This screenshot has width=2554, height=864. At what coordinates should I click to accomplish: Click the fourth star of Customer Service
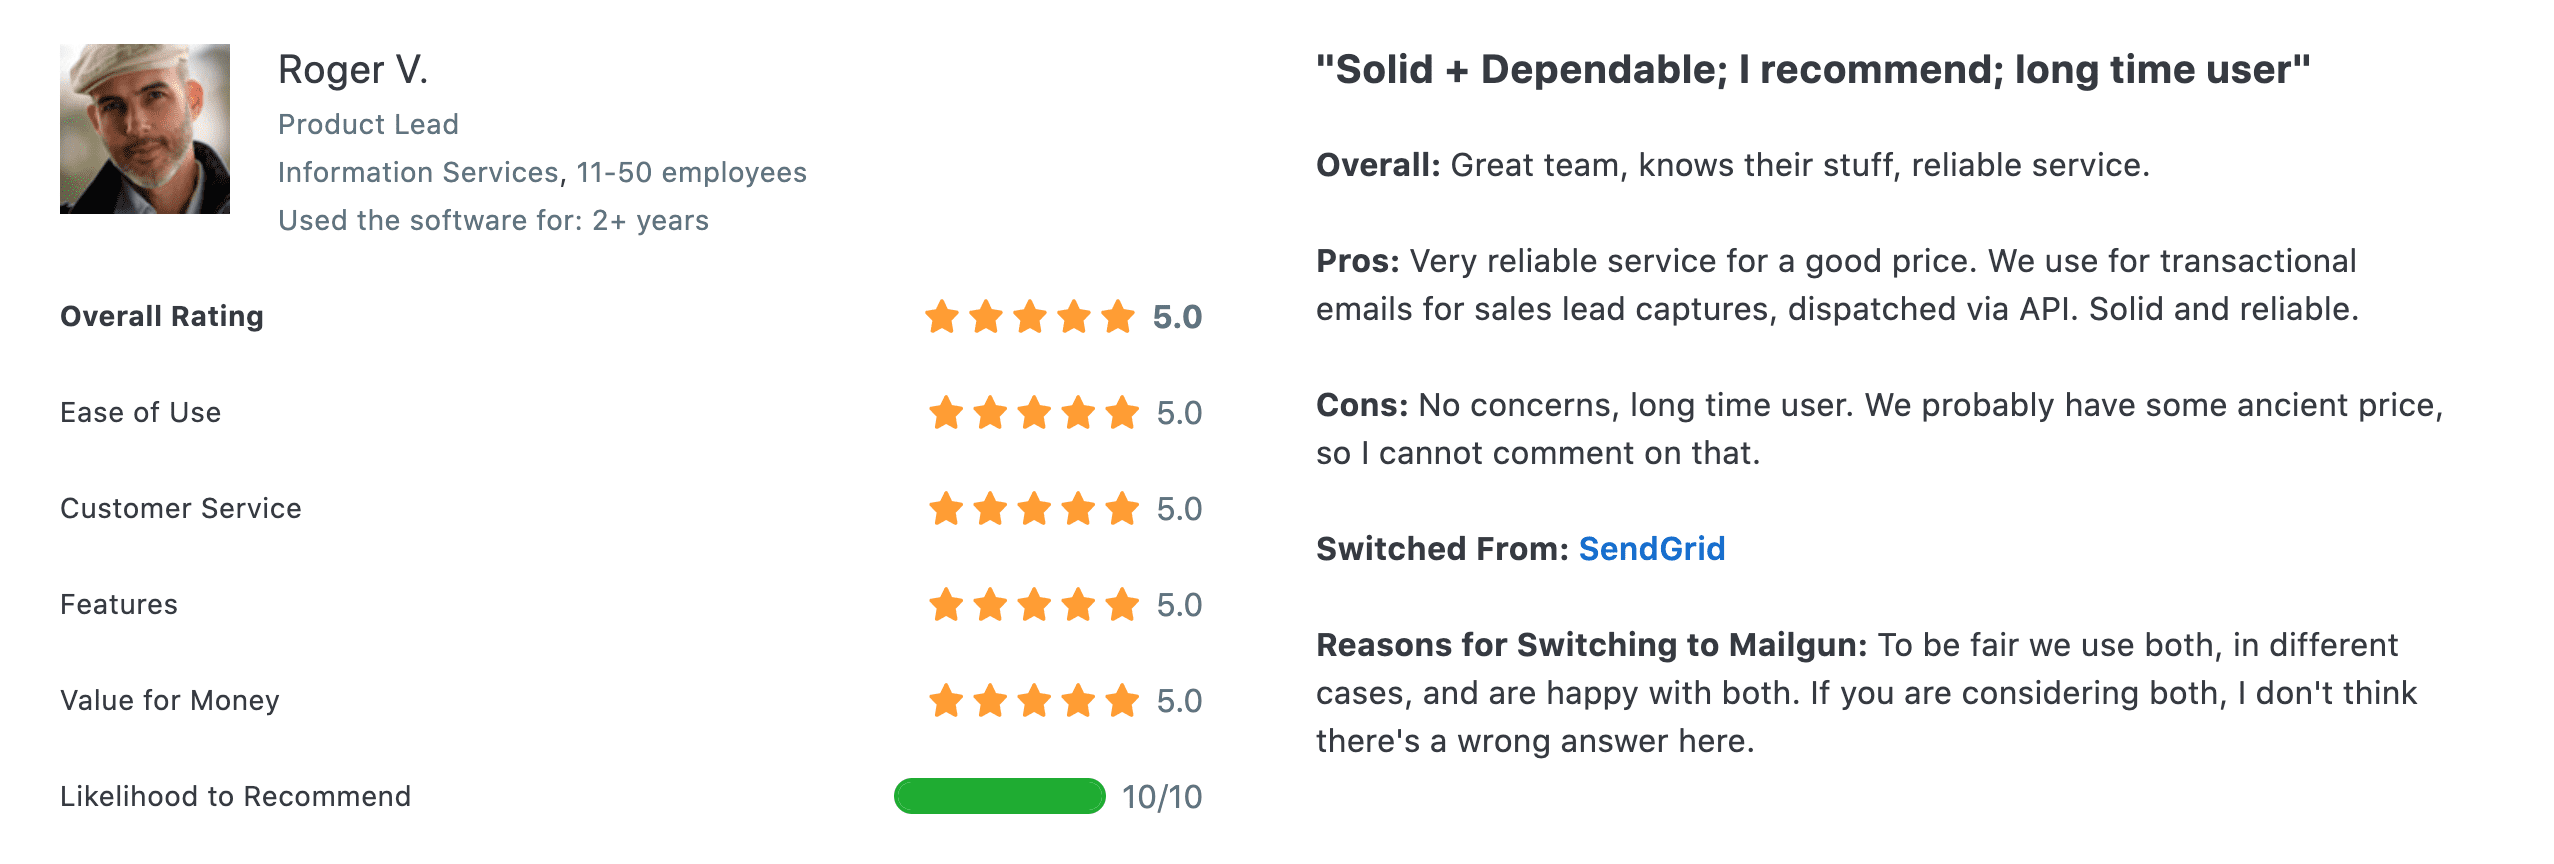click(1078, 508)
